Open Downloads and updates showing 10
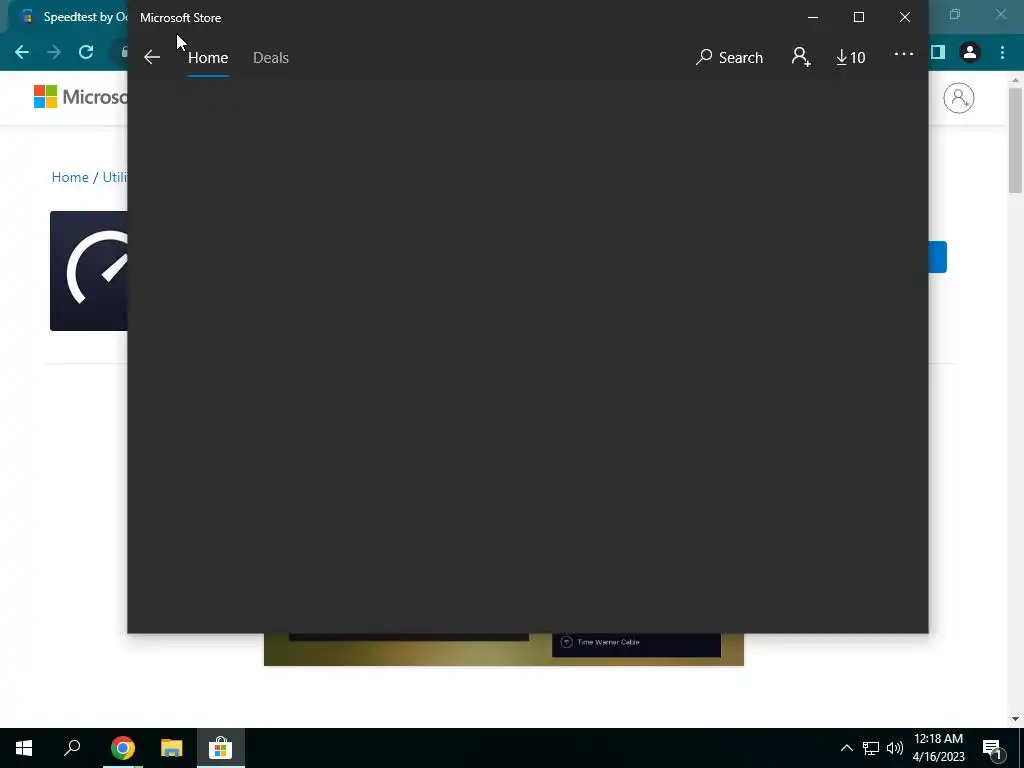The image size is (1024, 768). pos(850,57)
